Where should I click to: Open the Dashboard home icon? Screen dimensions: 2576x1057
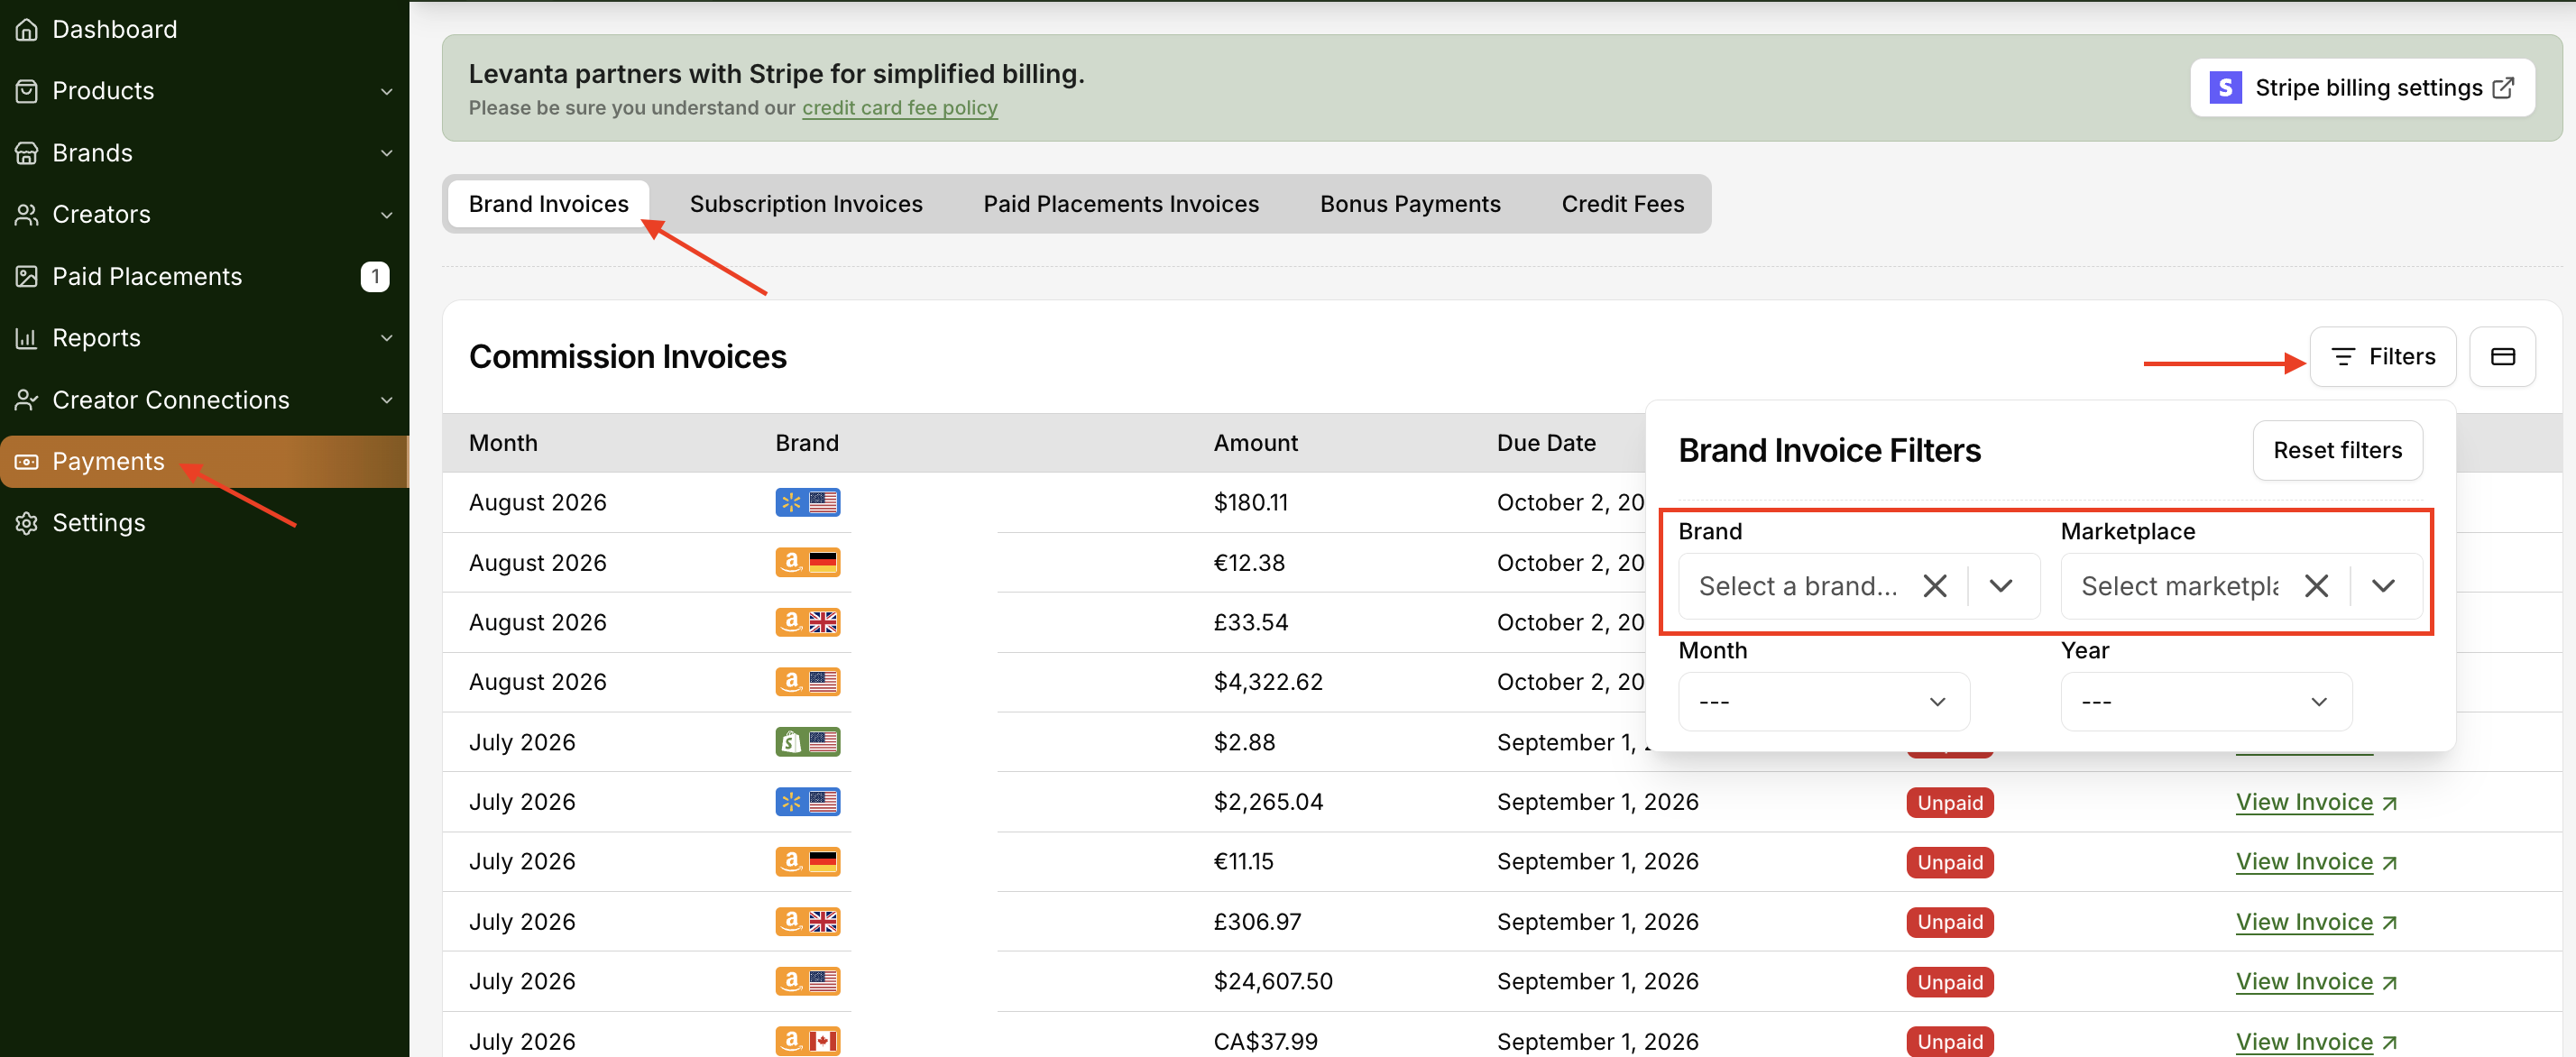[x=27, y=30]
